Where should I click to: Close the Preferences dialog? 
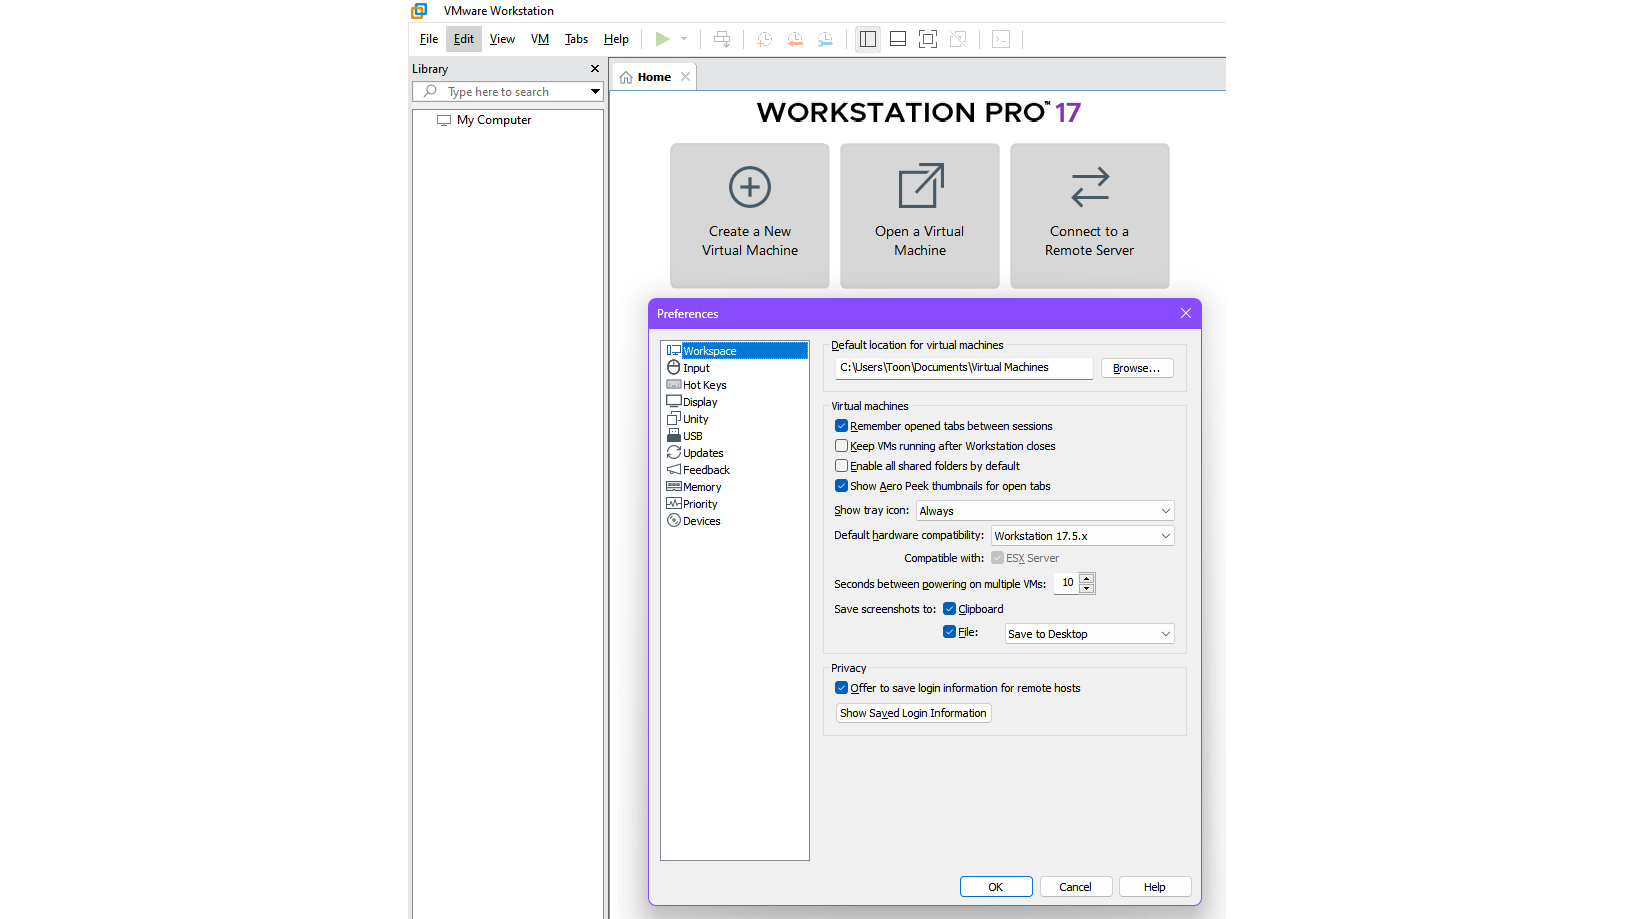click(1186, 313)
